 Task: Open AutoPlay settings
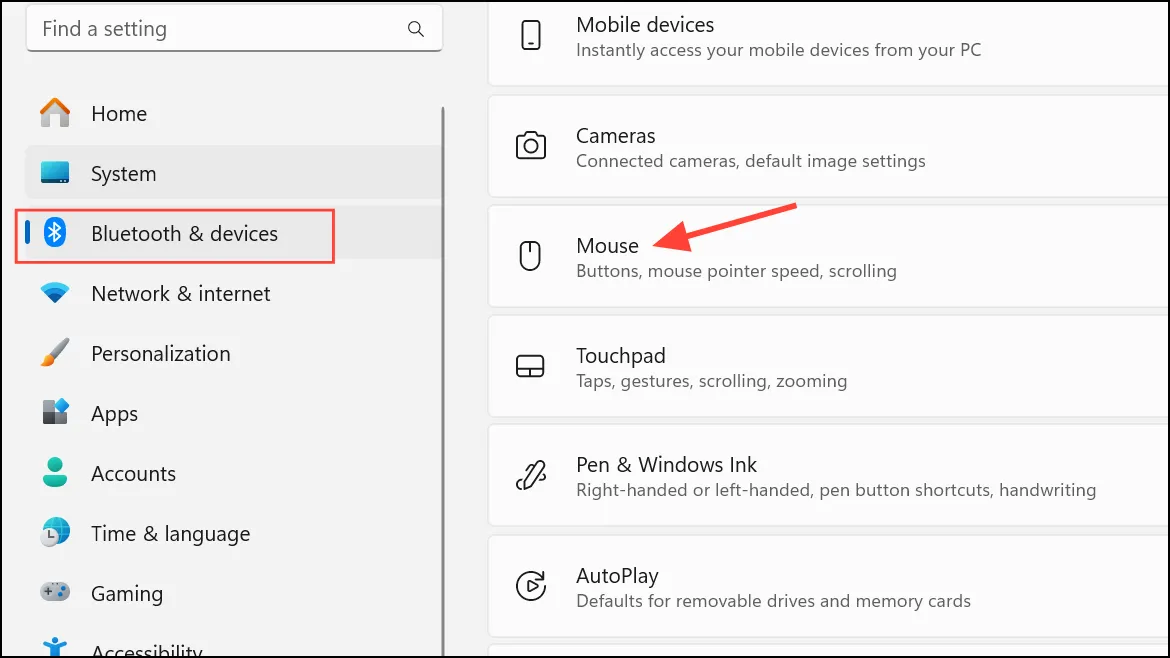pos(829,586)
